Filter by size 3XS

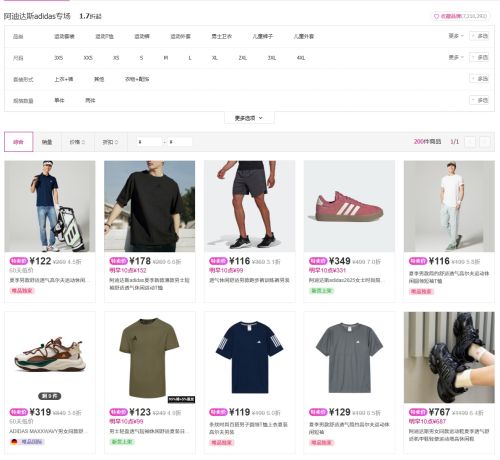(59, 58)
